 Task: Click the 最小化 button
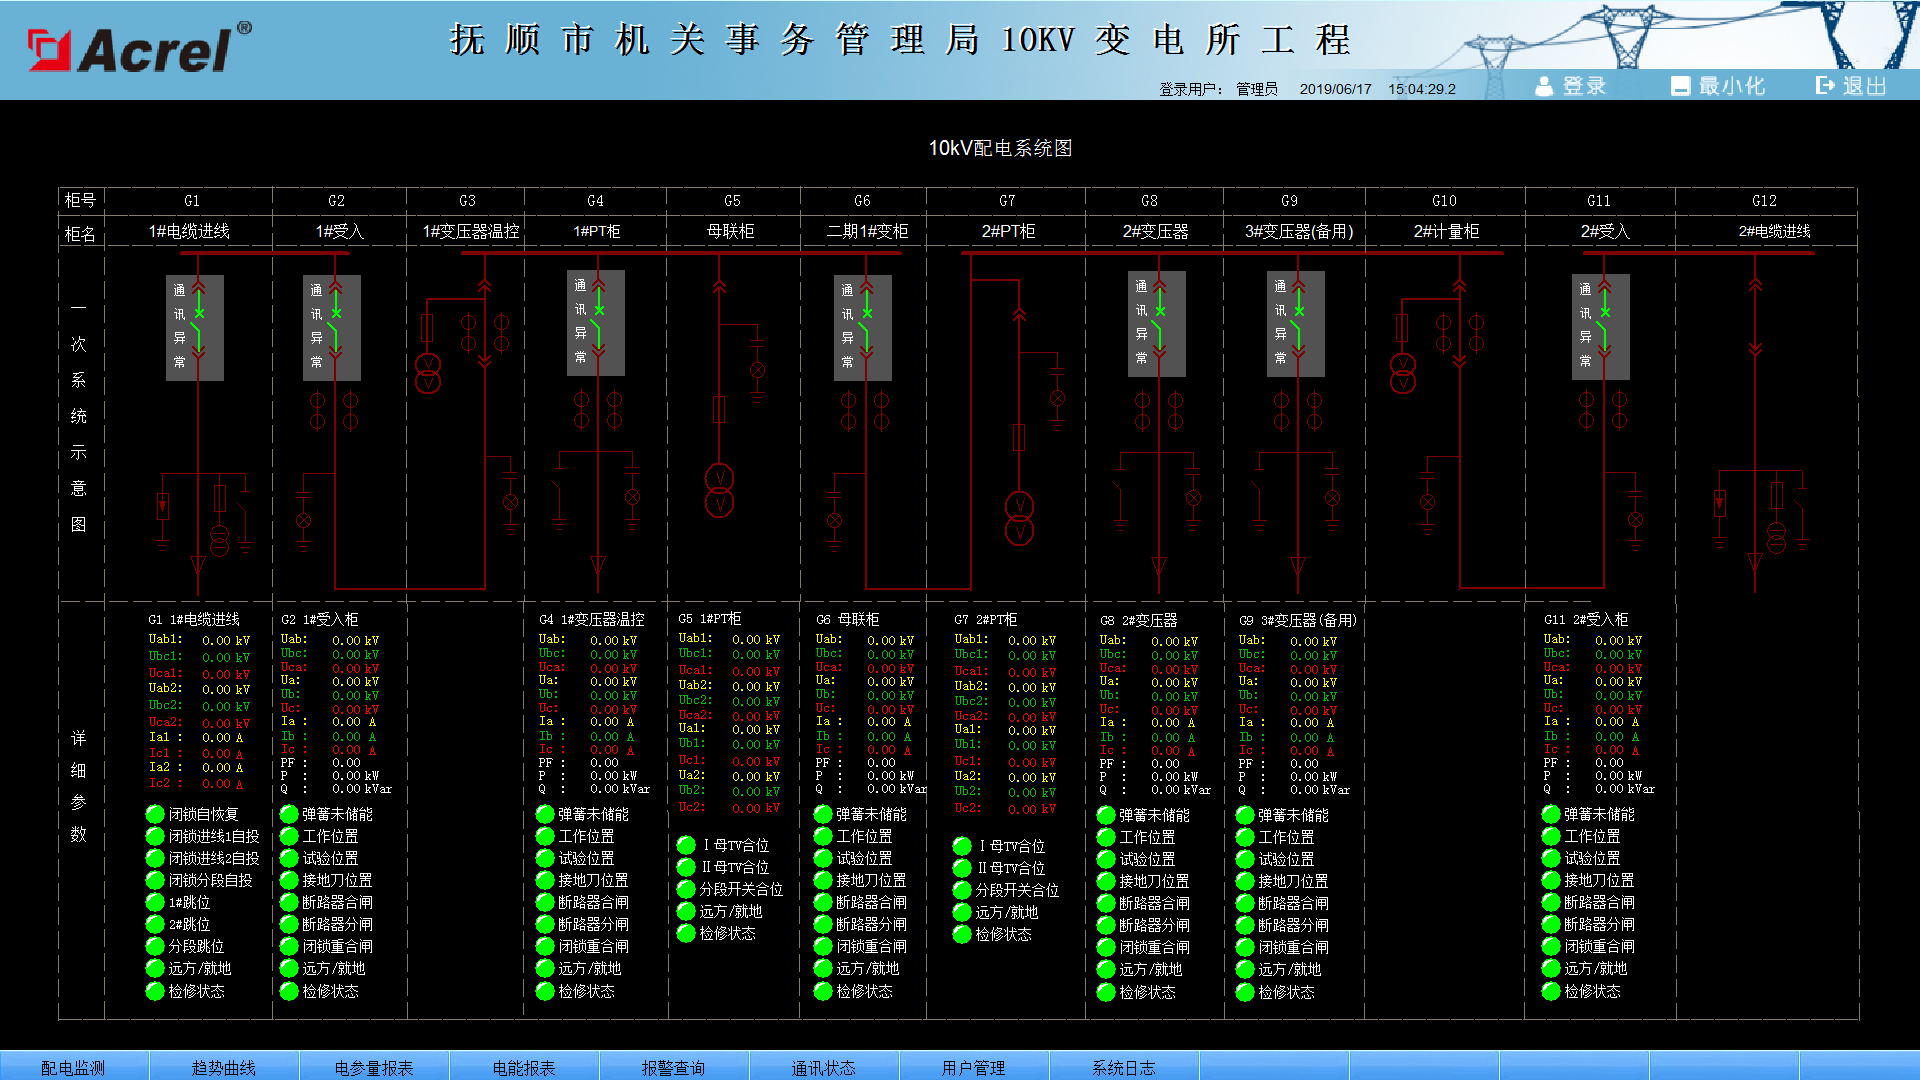point(1718,86)
